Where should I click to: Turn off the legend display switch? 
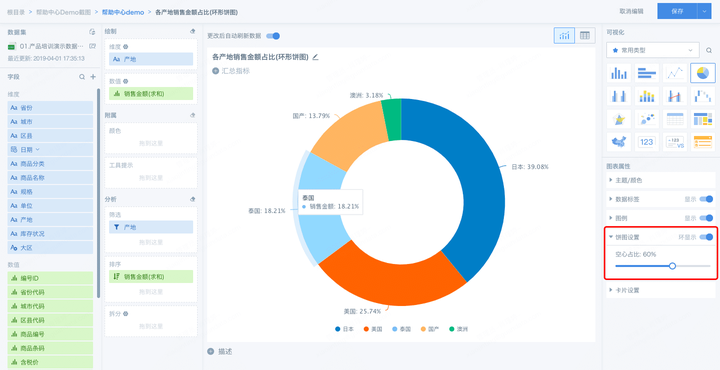click(x=706, y=218)
